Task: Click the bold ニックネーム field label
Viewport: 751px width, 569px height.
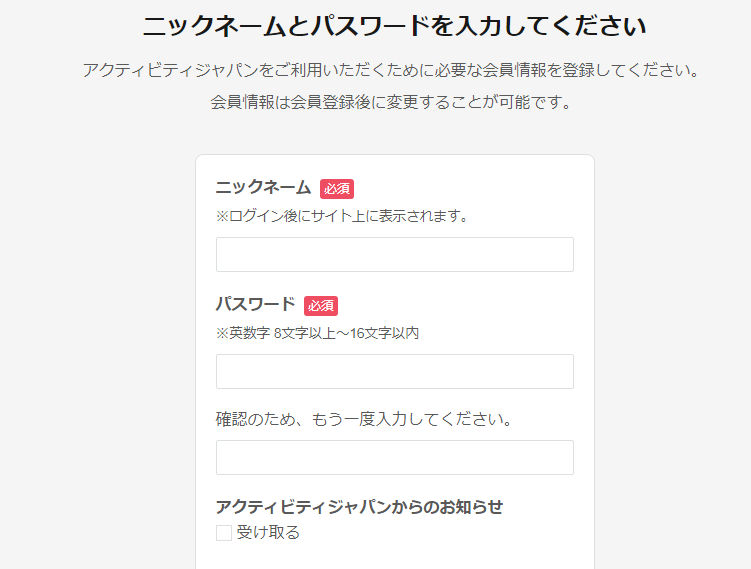Action: coord(263,187)
